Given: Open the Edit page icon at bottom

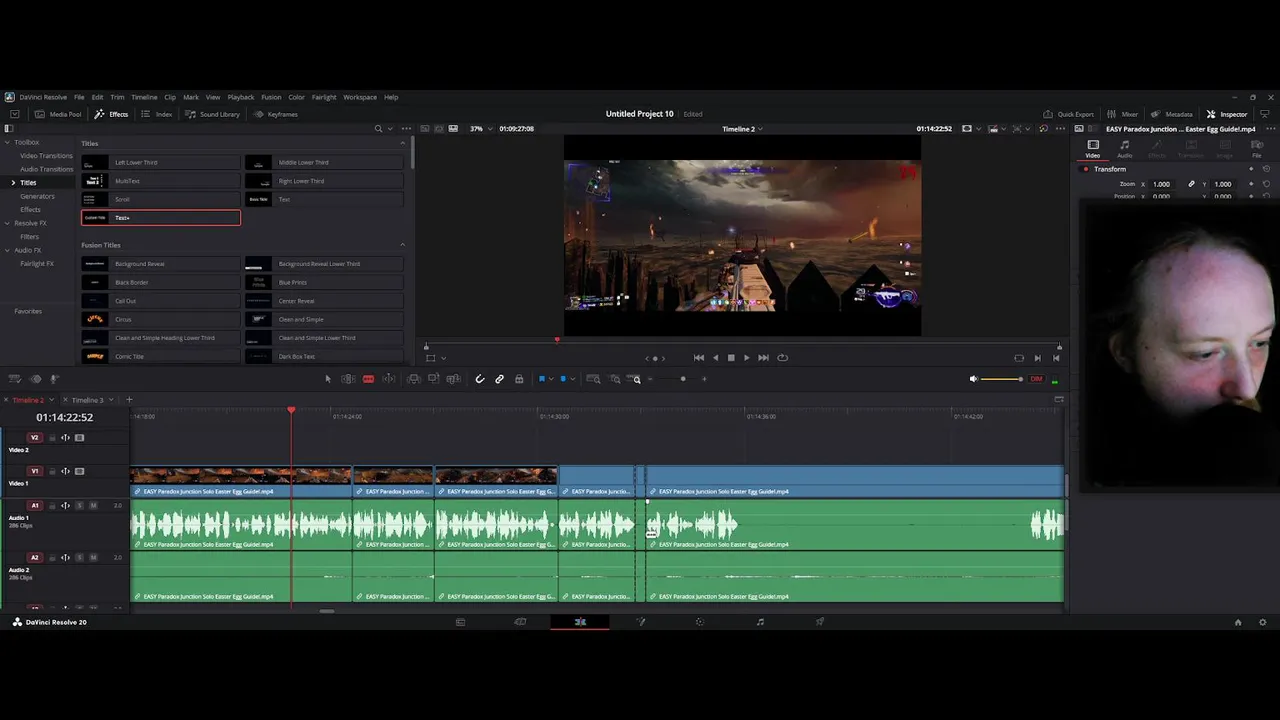Looking at the screenshot, I should (x=580, y=622).
